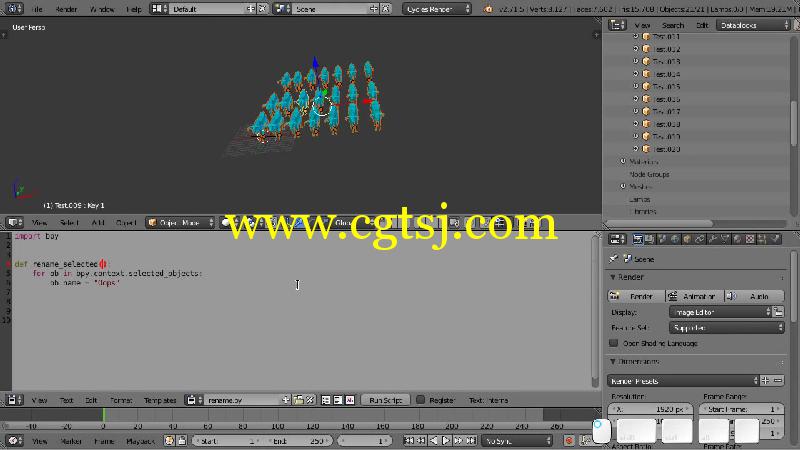Open the Feature Set dropdown

(x=727, y=328)
